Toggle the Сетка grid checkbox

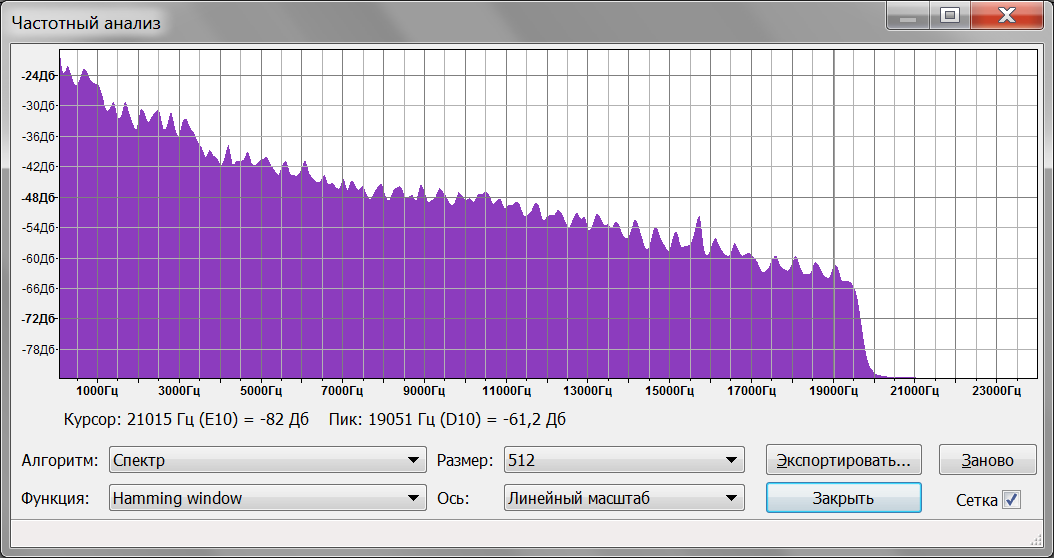(1011, 500)
